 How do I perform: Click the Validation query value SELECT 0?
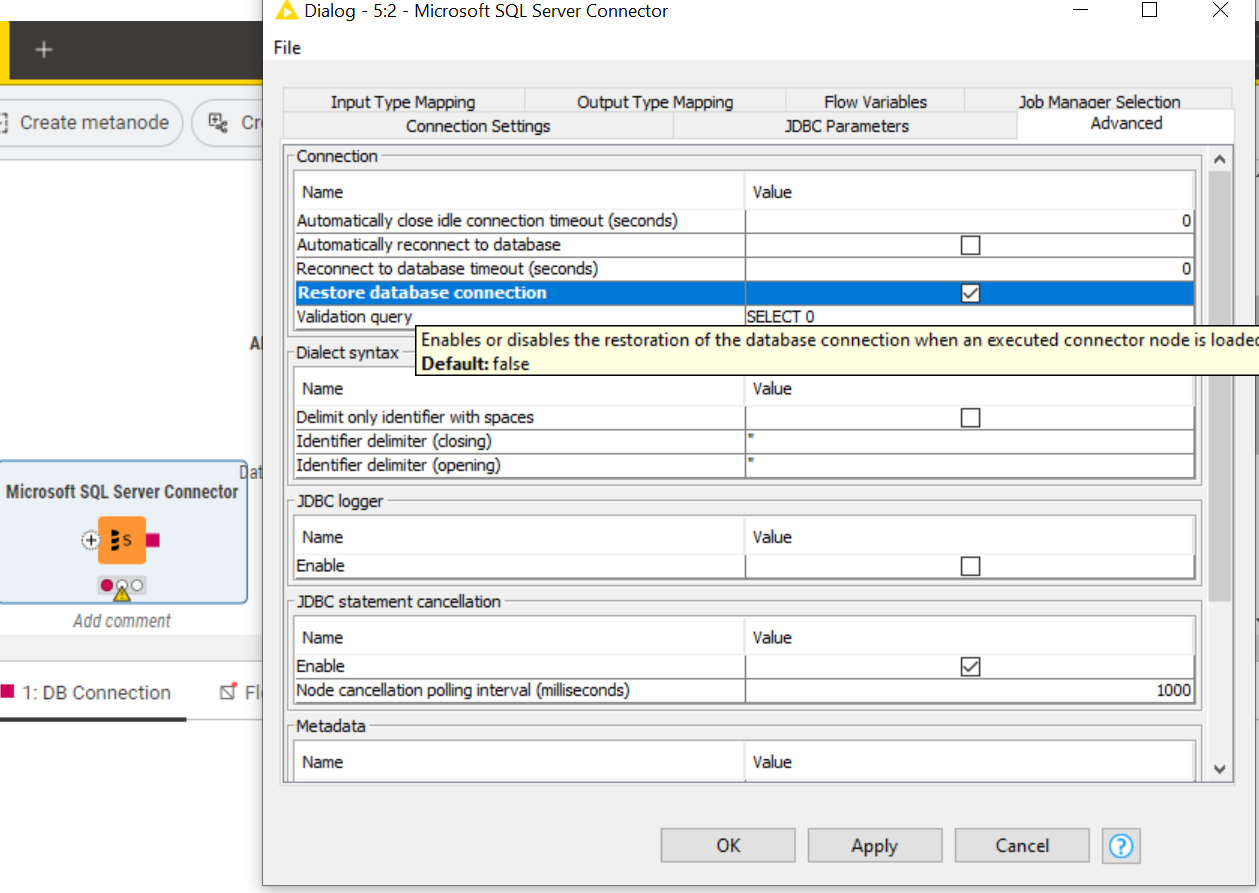780,317
